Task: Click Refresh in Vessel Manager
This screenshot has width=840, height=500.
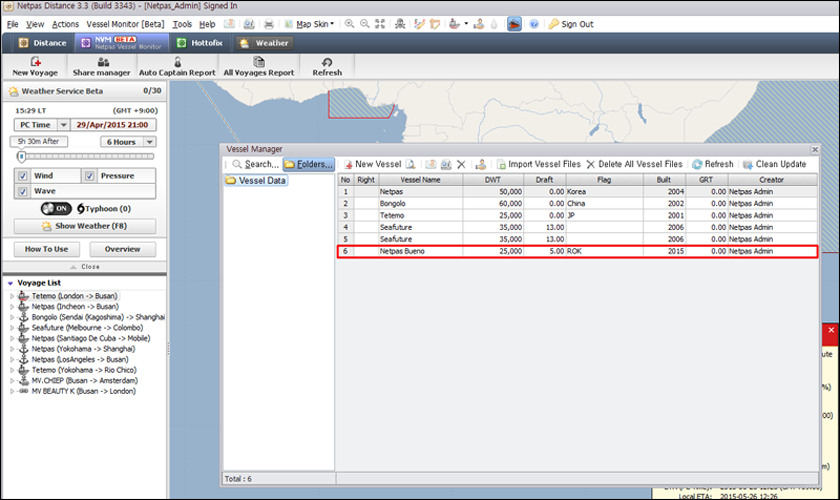Action: (x=712, y=165)
